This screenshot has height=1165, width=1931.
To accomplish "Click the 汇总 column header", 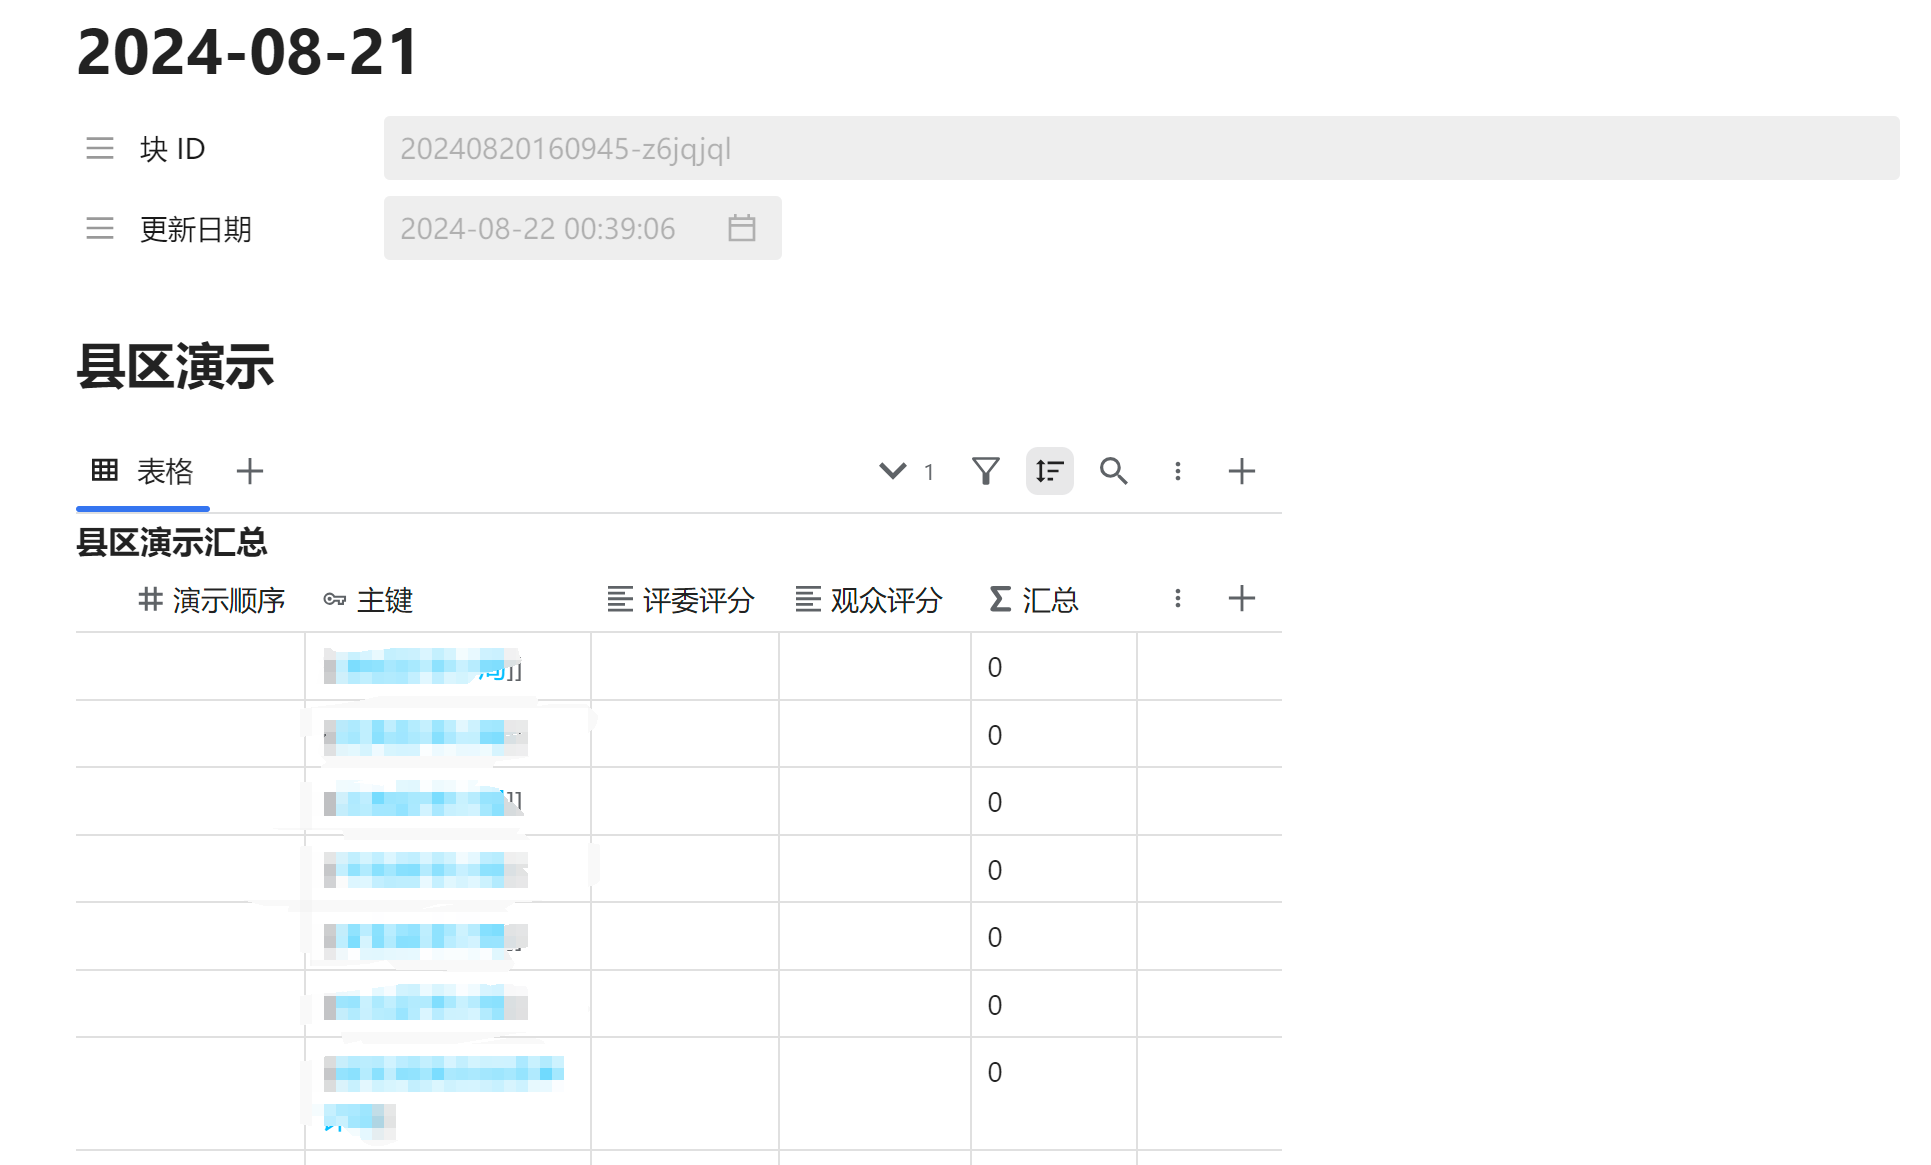I will click(1034, 600).
